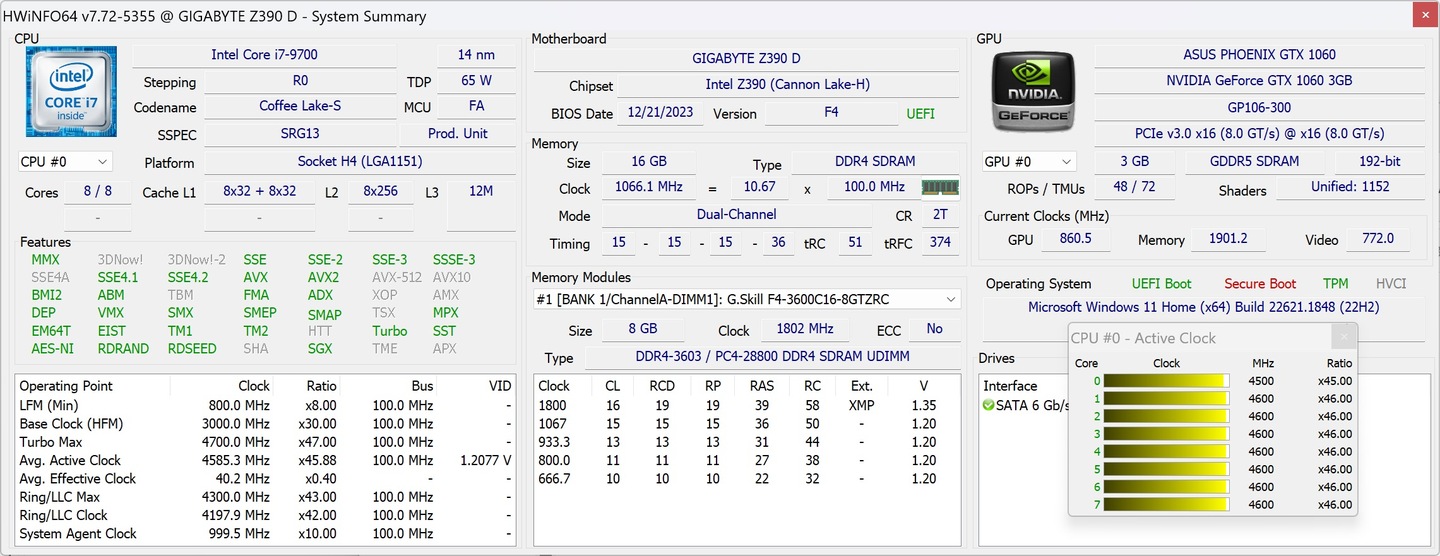The width and height of the screenshot is (1440, 556).
Task: Select the 933.3 clock timing row
Action: [746, 442]
